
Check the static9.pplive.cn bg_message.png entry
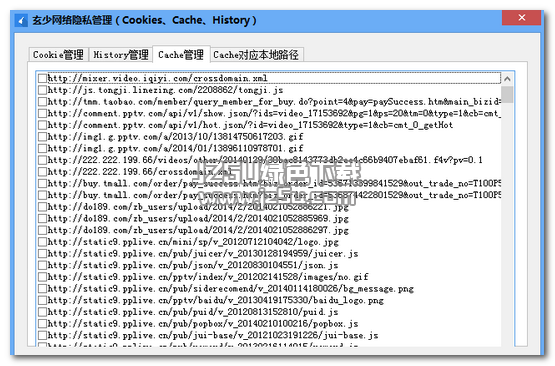42,288
